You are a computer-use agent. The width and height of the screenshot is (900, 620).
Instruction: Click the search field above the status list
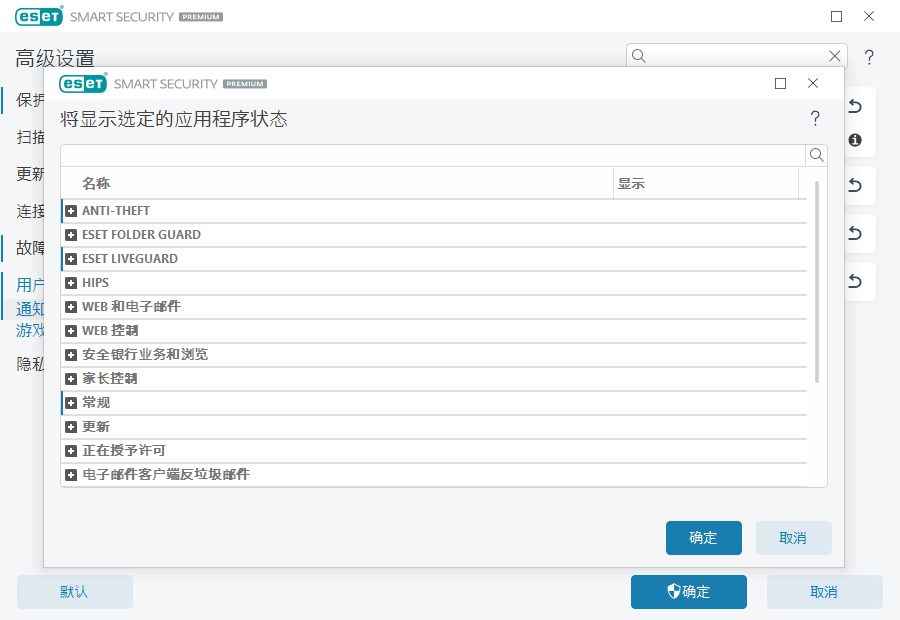432,155
